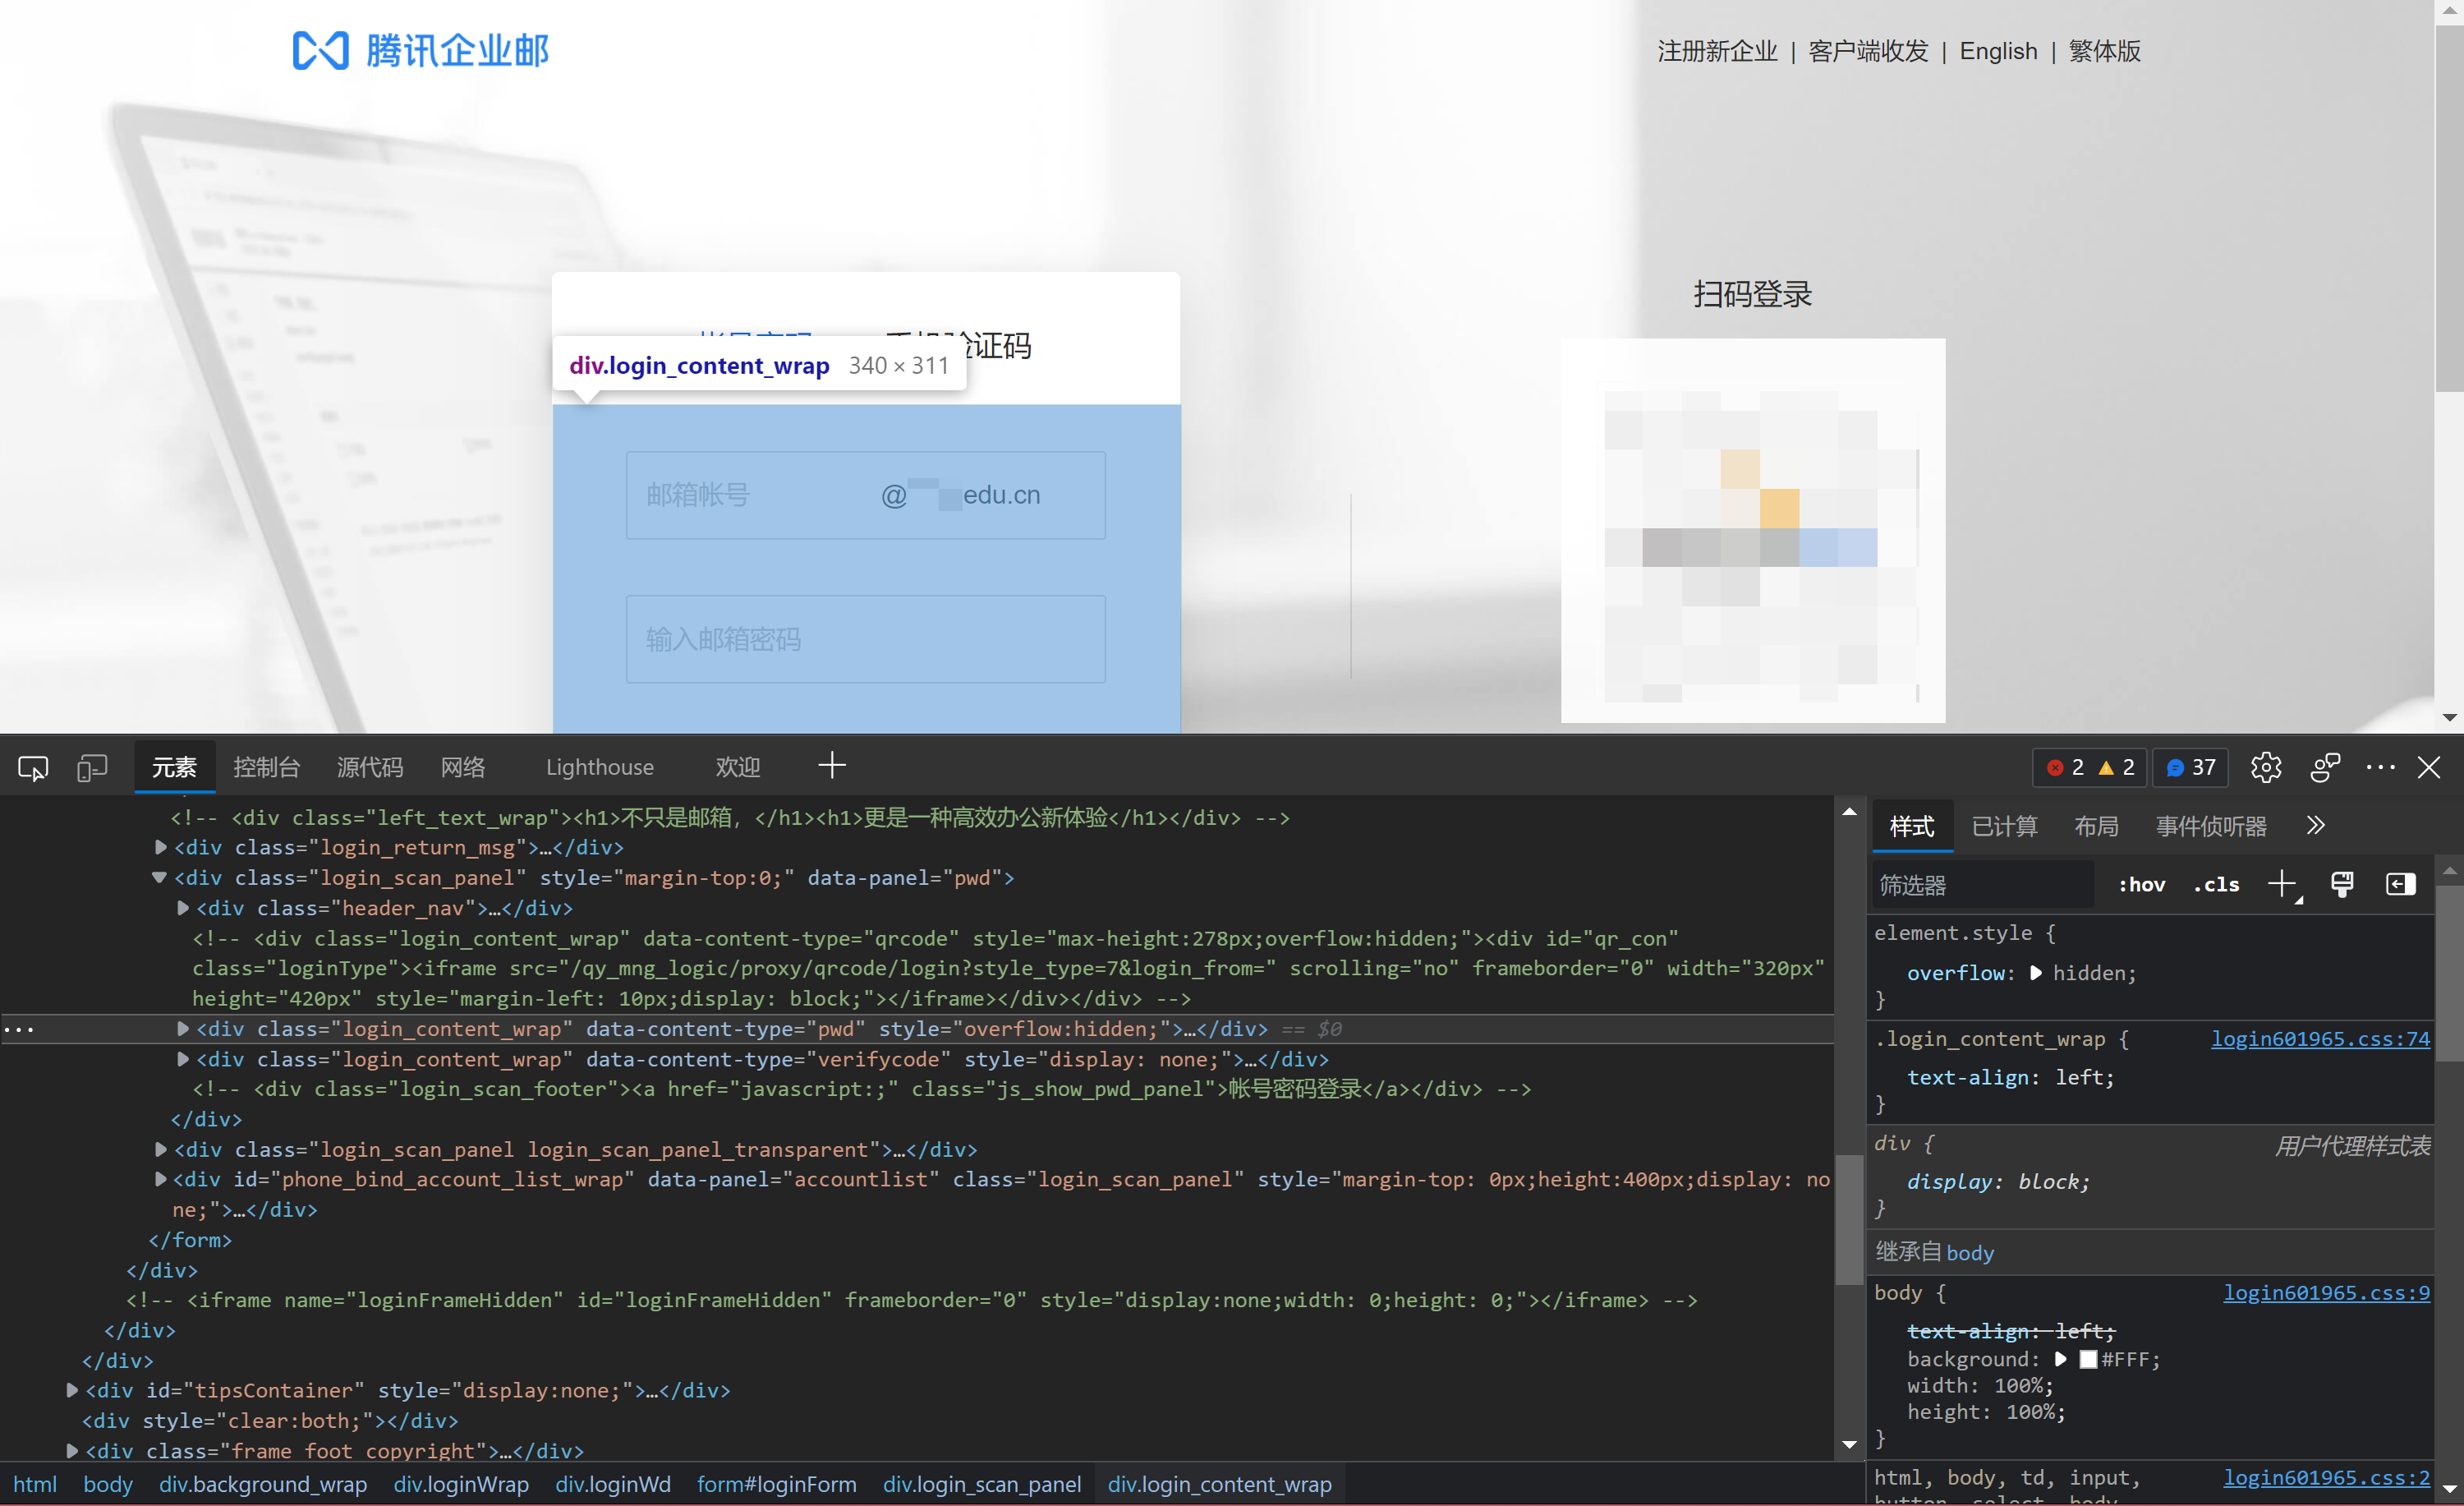This screenshot has height=1506, width=2464.
Task: Toggle .cls class editor
Action: 2216,884
